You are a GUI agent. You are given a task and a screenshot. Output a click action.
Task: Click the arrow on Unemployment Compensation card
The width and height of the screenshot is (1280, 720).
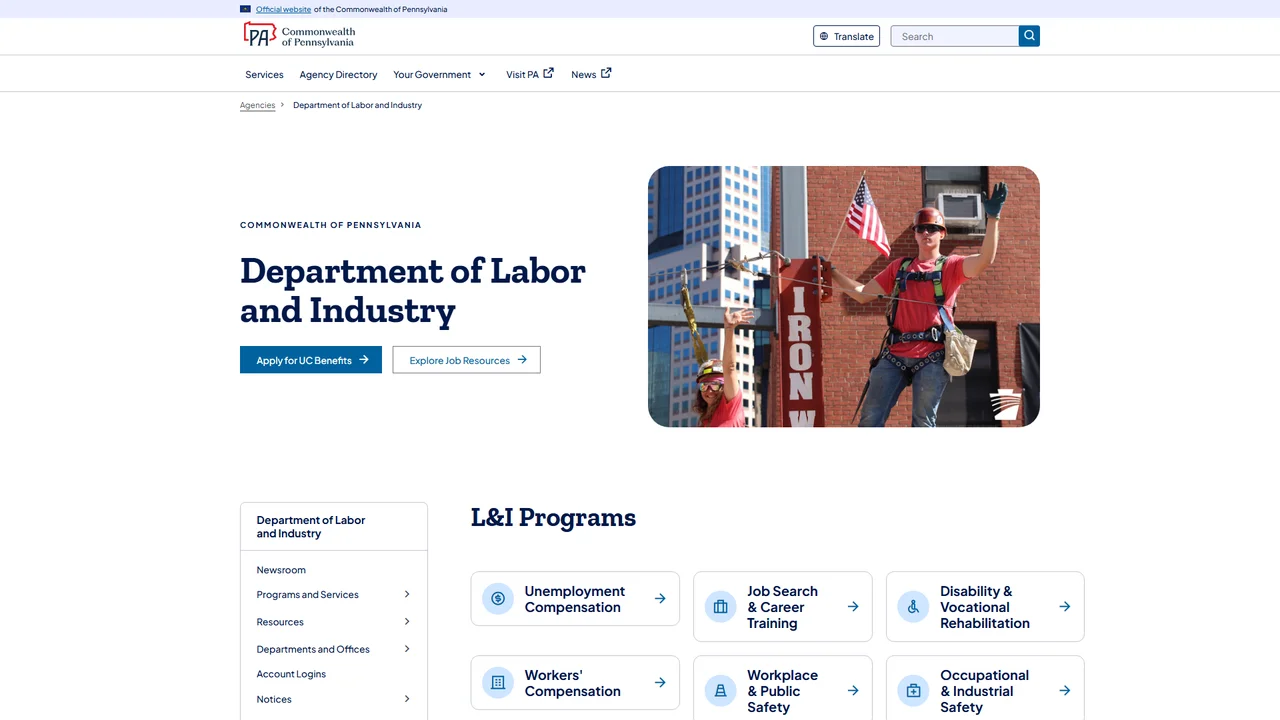coord(660,599)
